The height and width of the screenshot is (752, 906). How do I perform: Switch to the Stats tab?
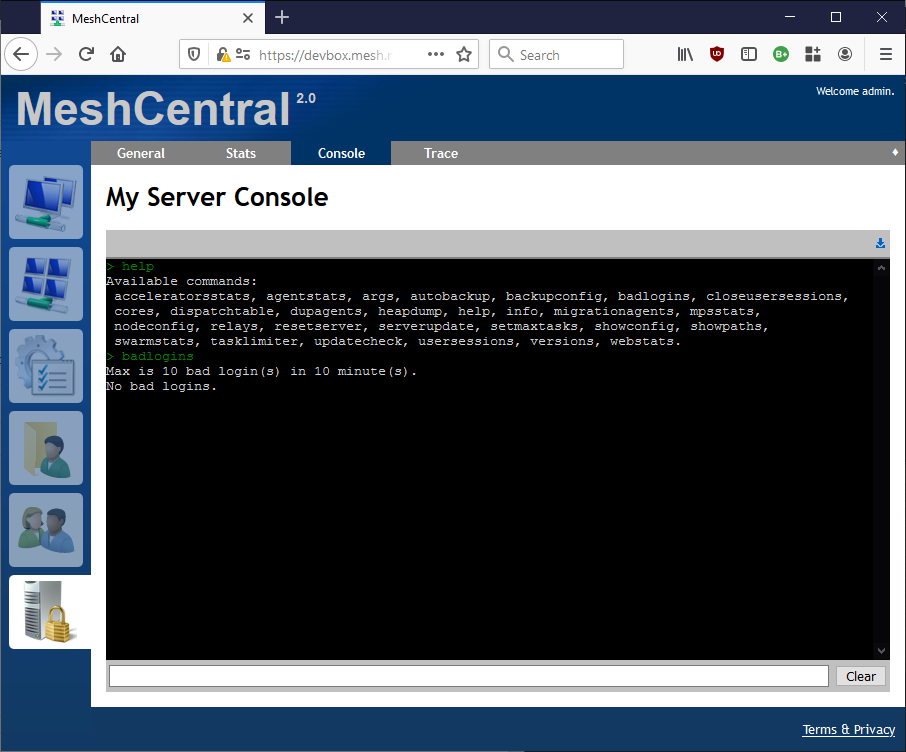pyautogui.click(x=241, y=153)
